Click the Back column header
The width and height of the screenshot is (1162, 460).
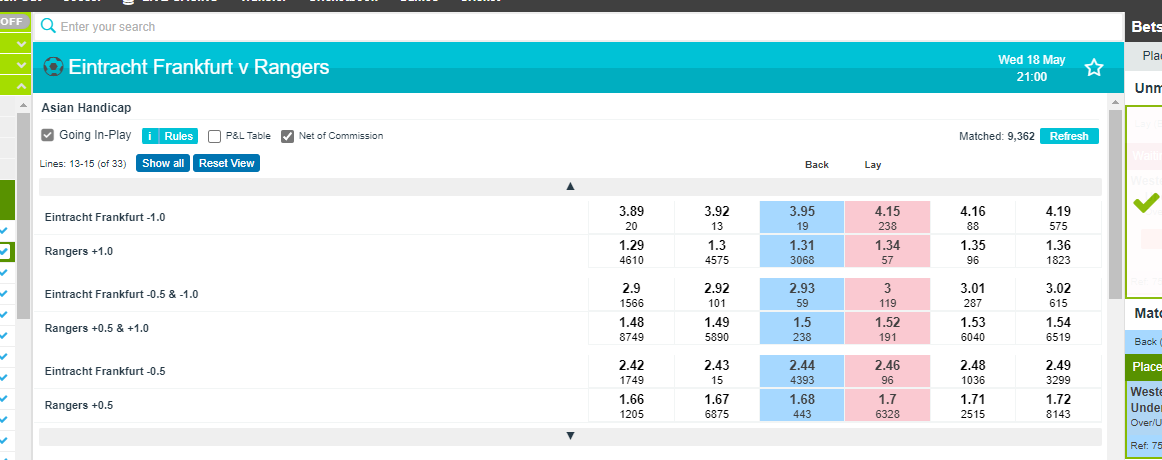[817, 164]
